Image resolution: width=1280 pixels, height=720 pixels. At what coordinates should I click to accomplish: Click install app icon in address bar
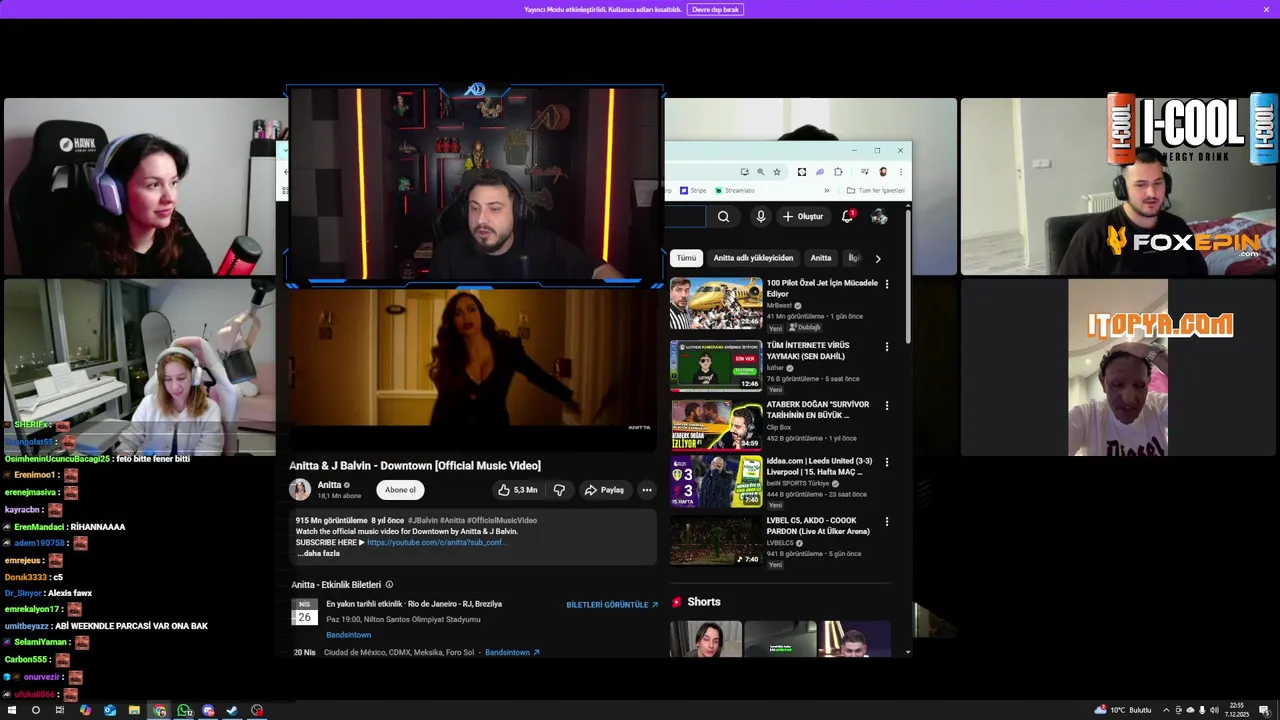pos(745,172)
